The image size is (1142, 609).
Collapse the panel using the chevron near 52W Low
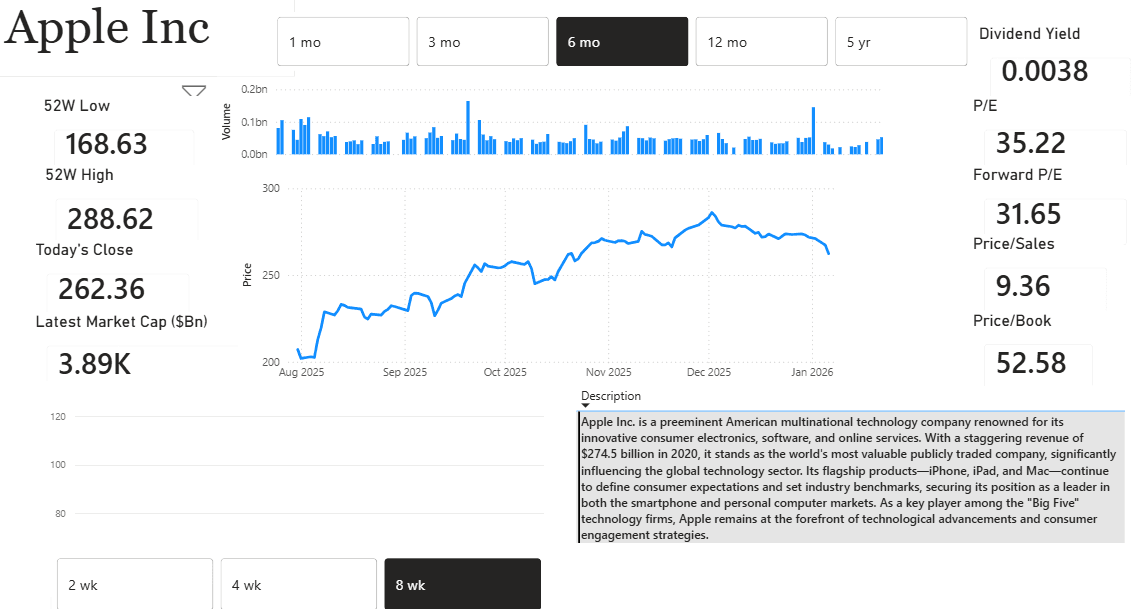(193, 90)
